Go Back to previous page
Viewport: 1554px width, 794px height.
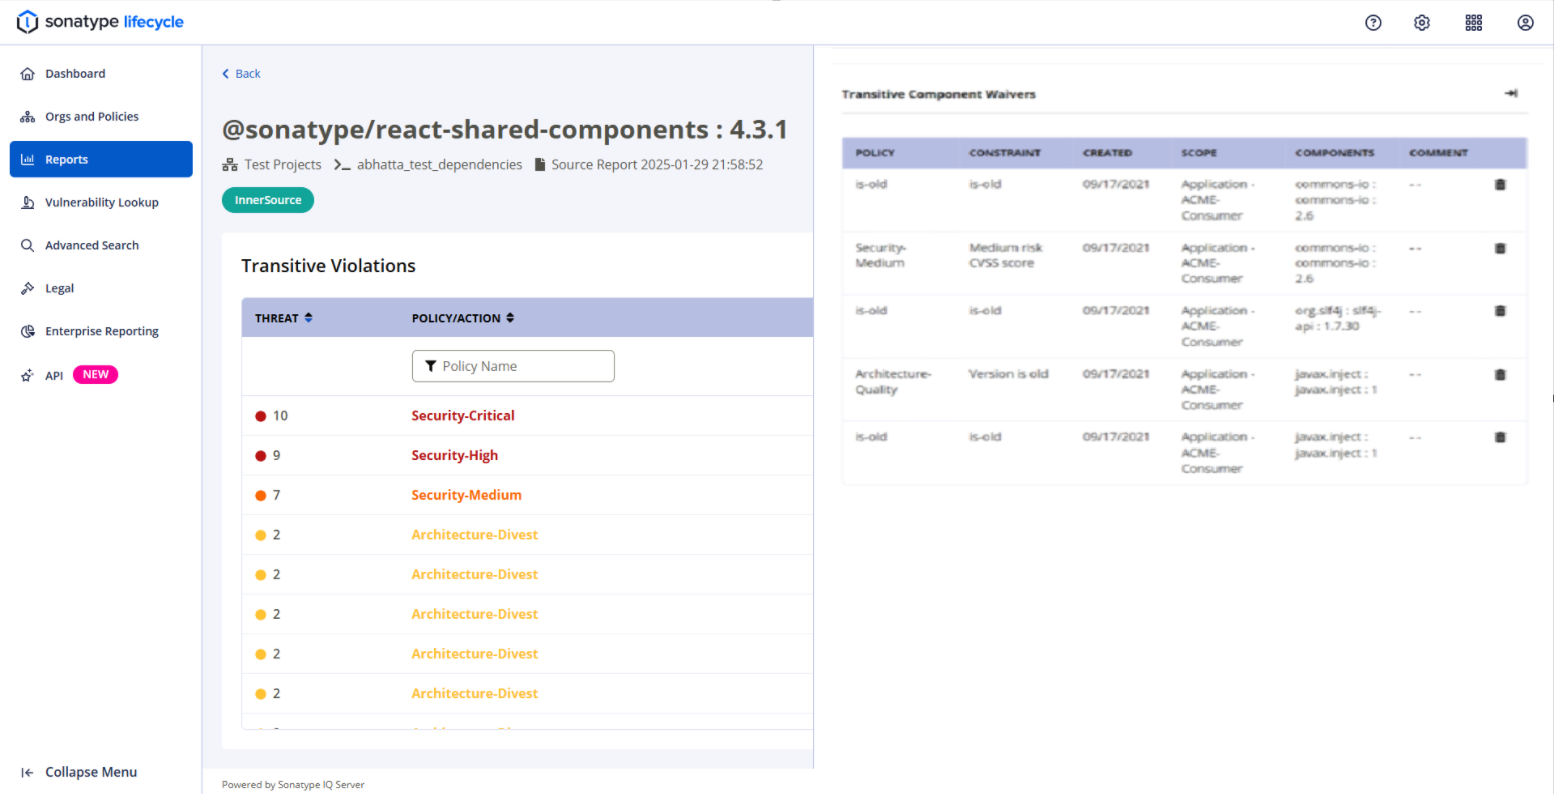(241, 73)
